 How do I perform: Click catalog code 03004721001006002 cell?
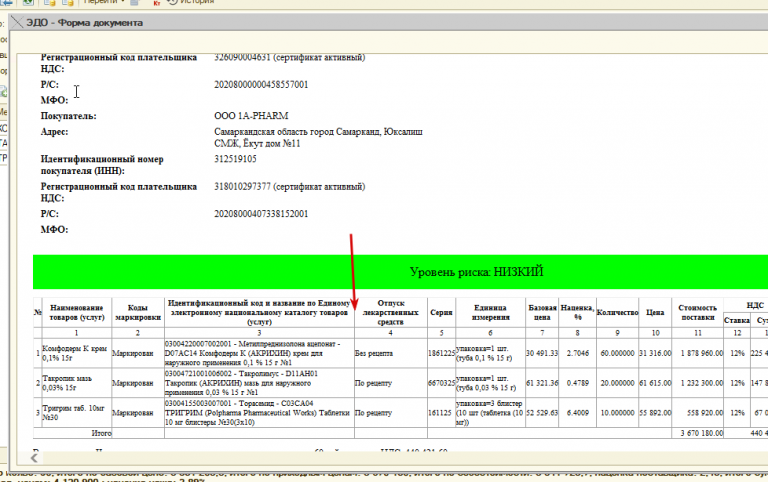click(259, 383)
